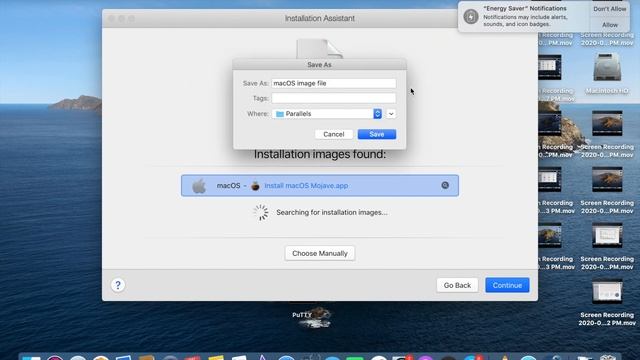Open the help question mark button

coord(118,285)
